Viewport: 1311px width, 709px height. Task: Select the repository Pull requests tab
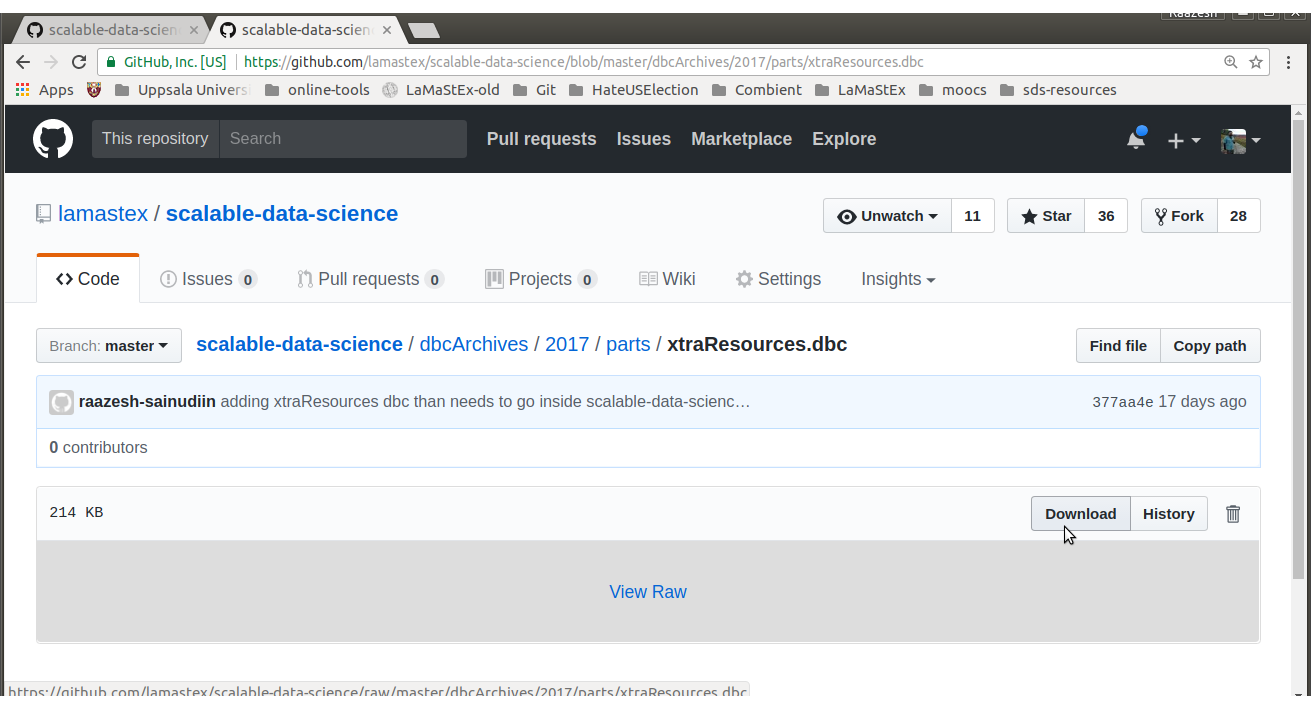click(370, 279)
